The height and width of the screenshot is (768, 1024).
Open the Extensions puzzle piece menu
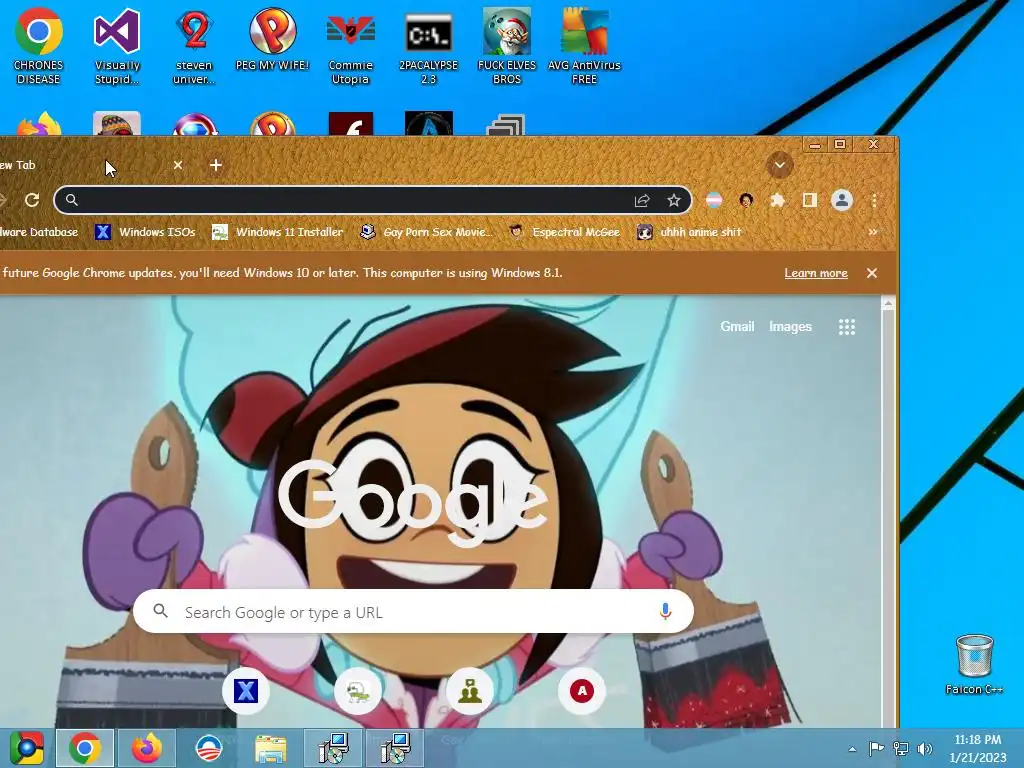(777, 200)
